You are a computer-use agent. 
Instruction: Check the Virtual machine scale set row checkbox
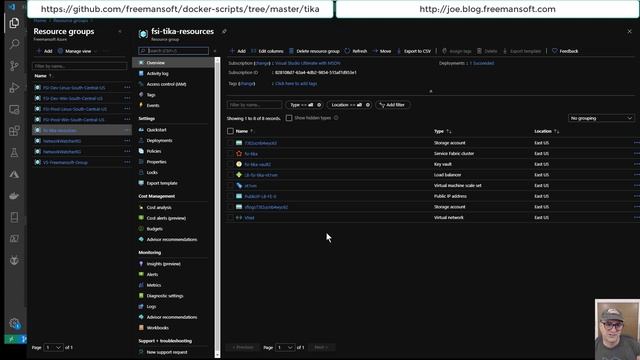pyautogui.click(x=230, y=186)
